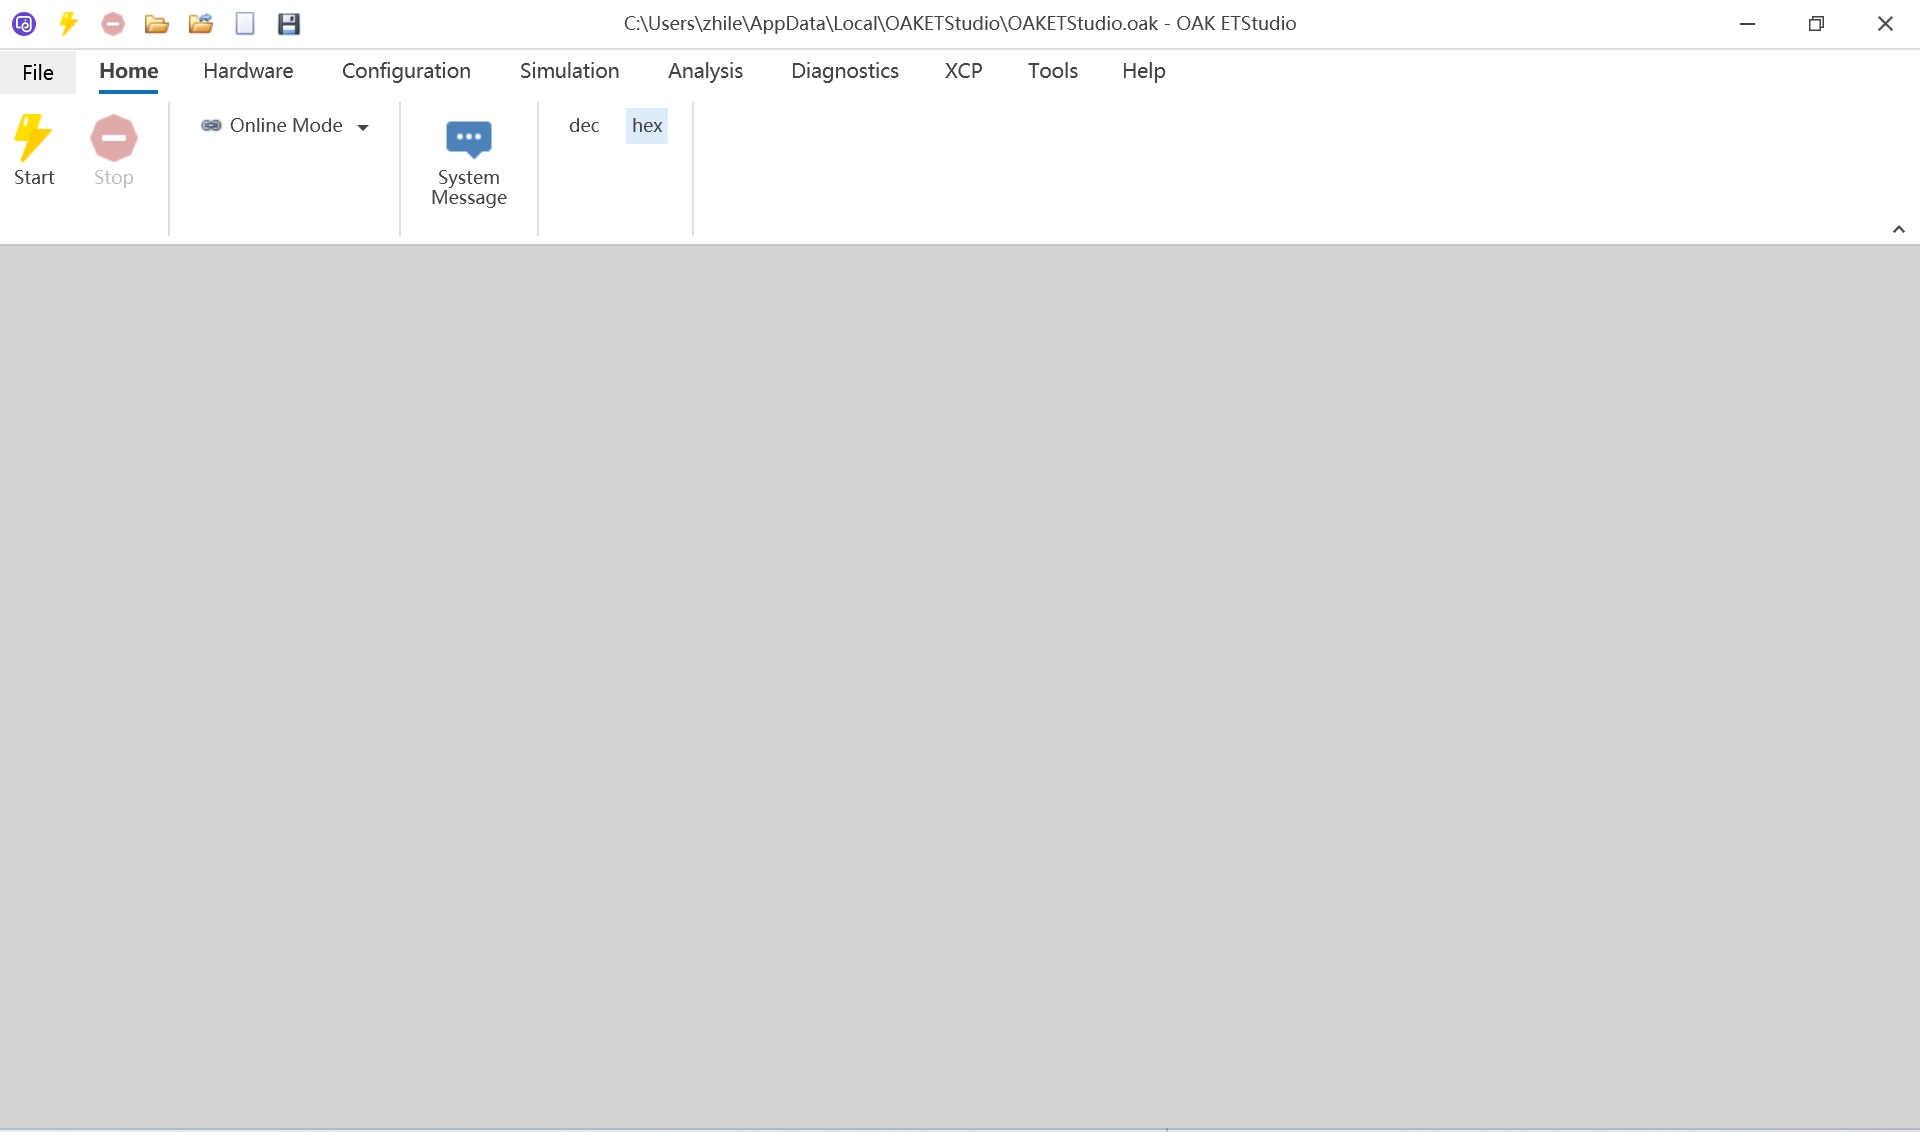Viewport: 1920px width, 1132px height.
Task: Restore down the application window
Action: 1816,23
